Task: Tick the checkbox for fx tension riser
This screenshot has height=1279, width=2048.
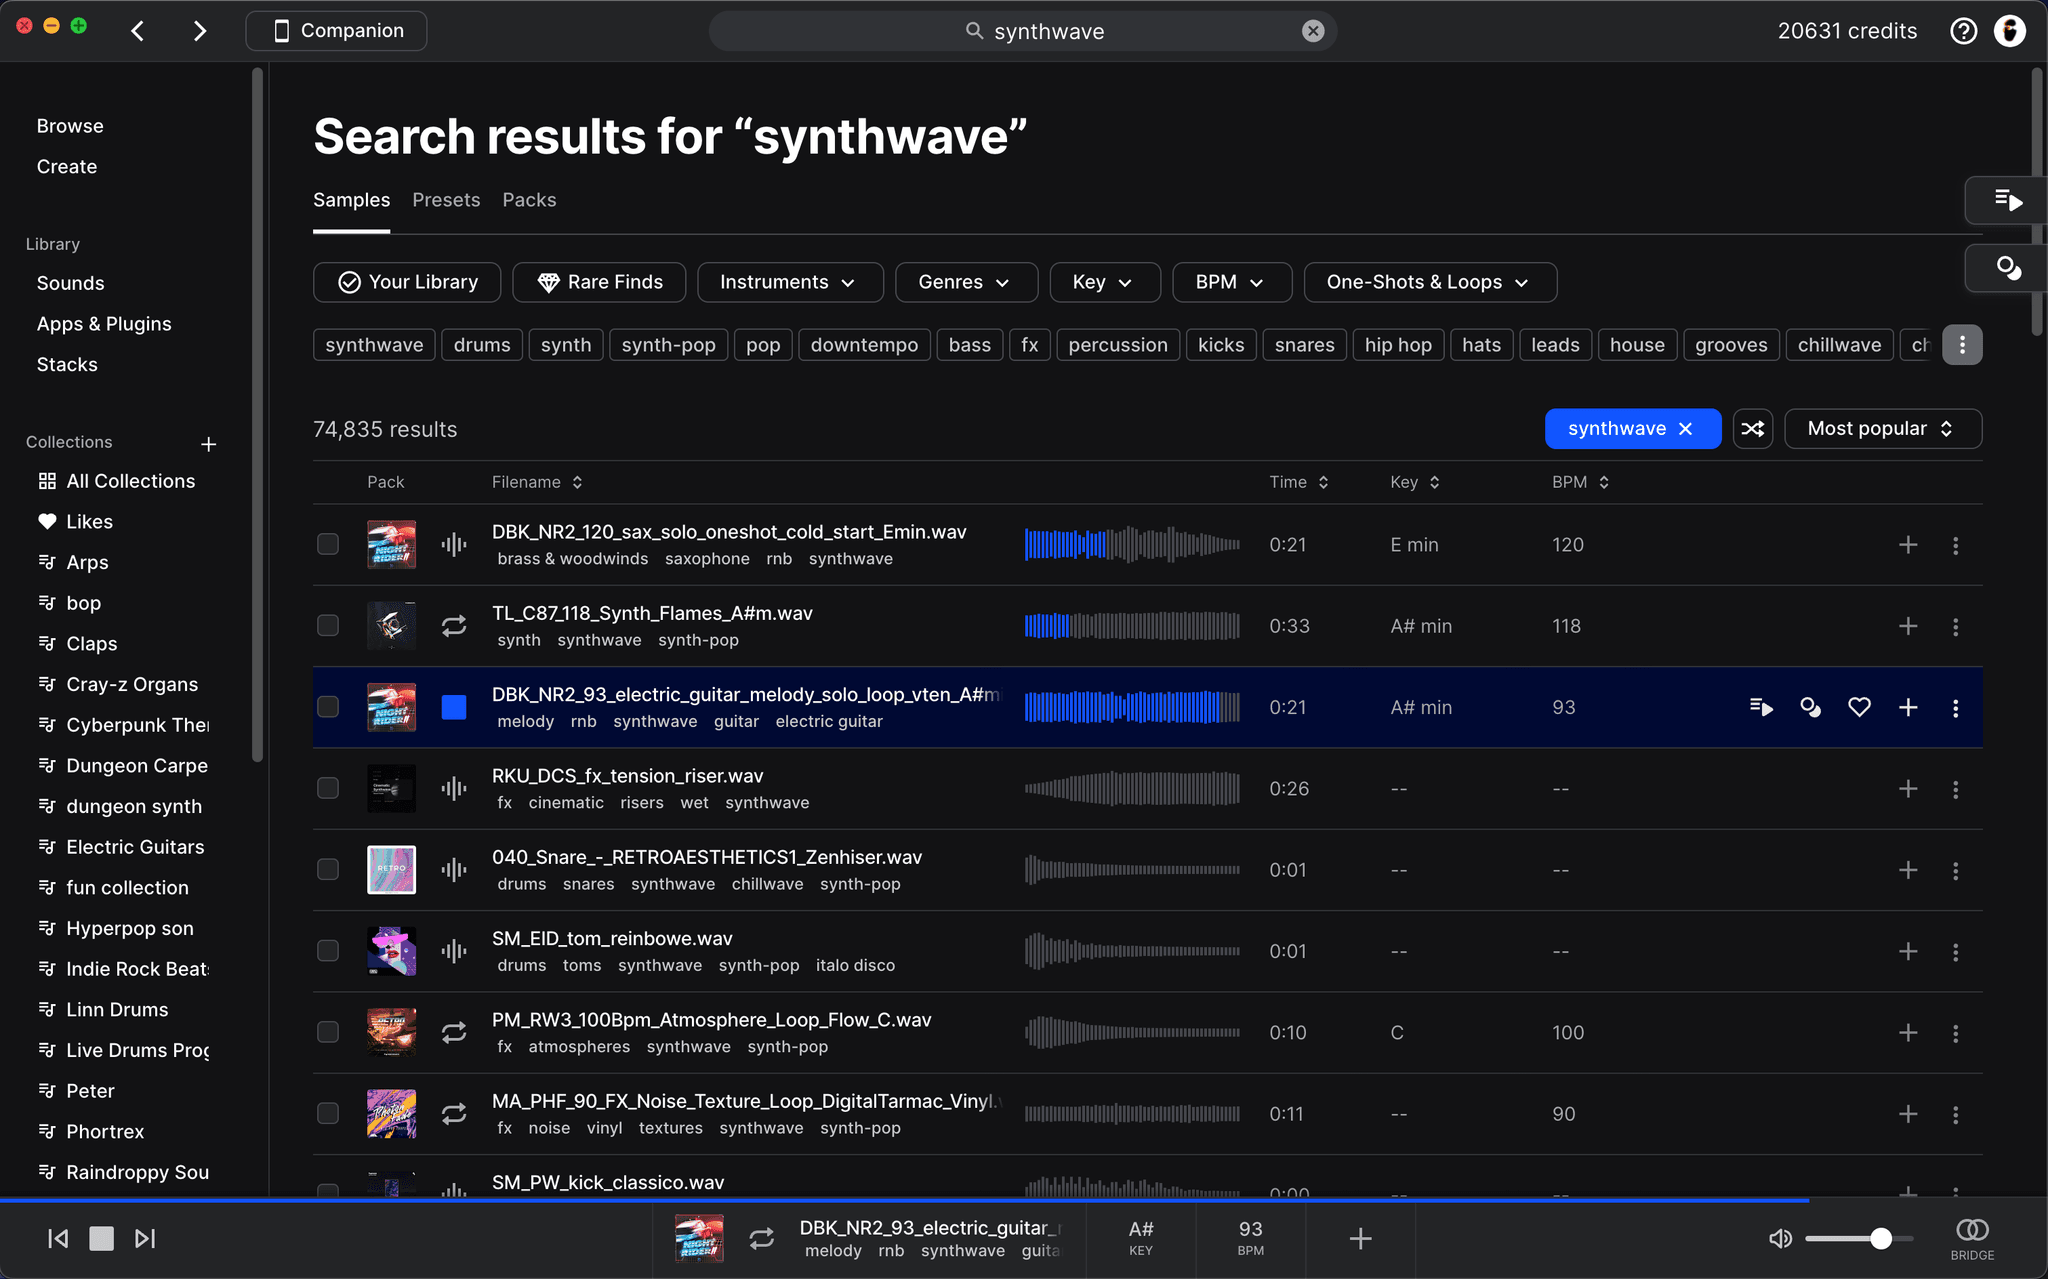Action: click(x=328, y=788)
